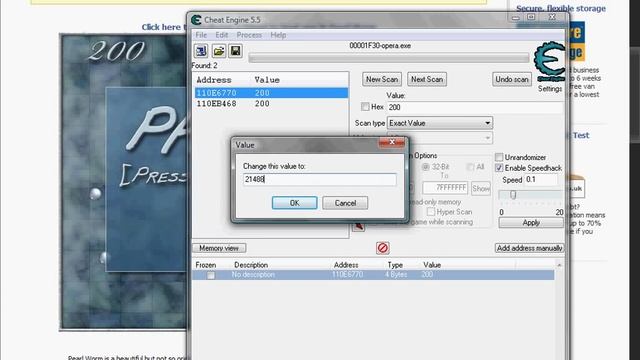
Task: Open the Edit menu
Action: click(222, 35)
